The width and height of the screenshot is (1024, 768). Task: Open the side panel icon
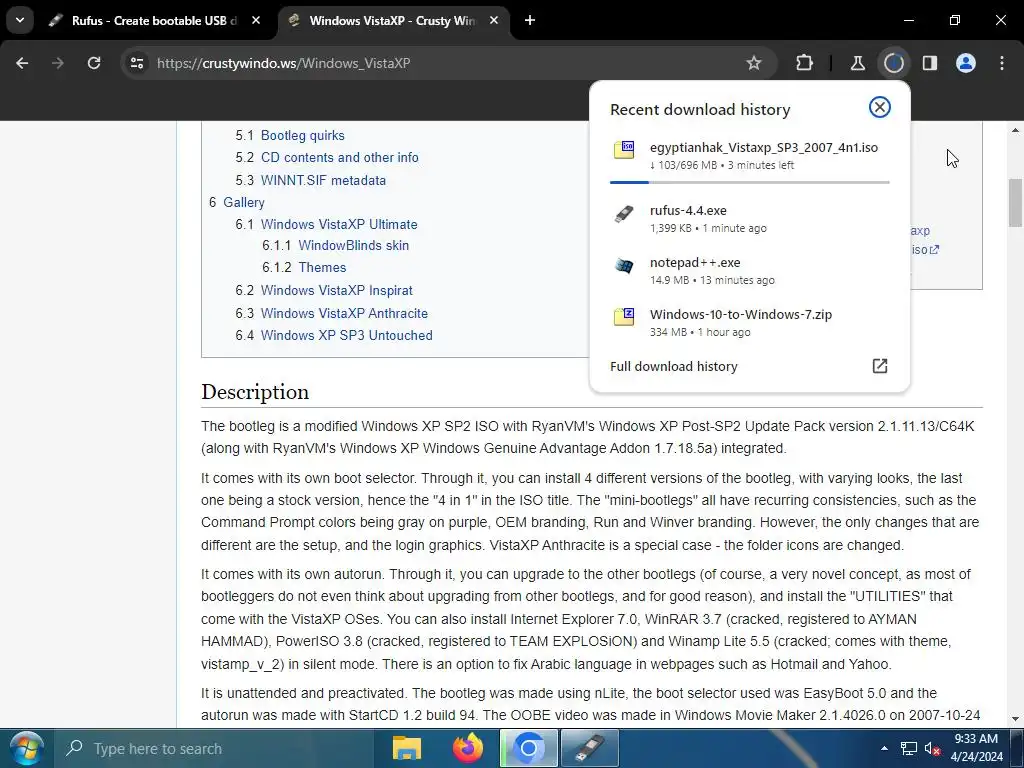point(930,63)
